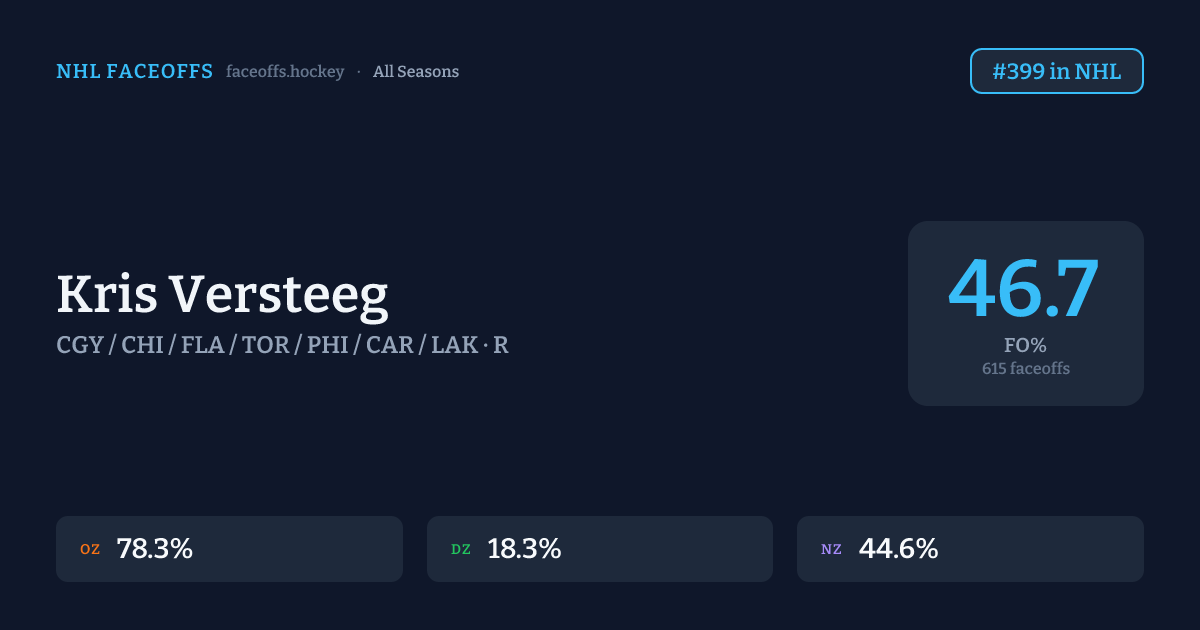Click the NHL FACEOFFS site title

(134, 72)
